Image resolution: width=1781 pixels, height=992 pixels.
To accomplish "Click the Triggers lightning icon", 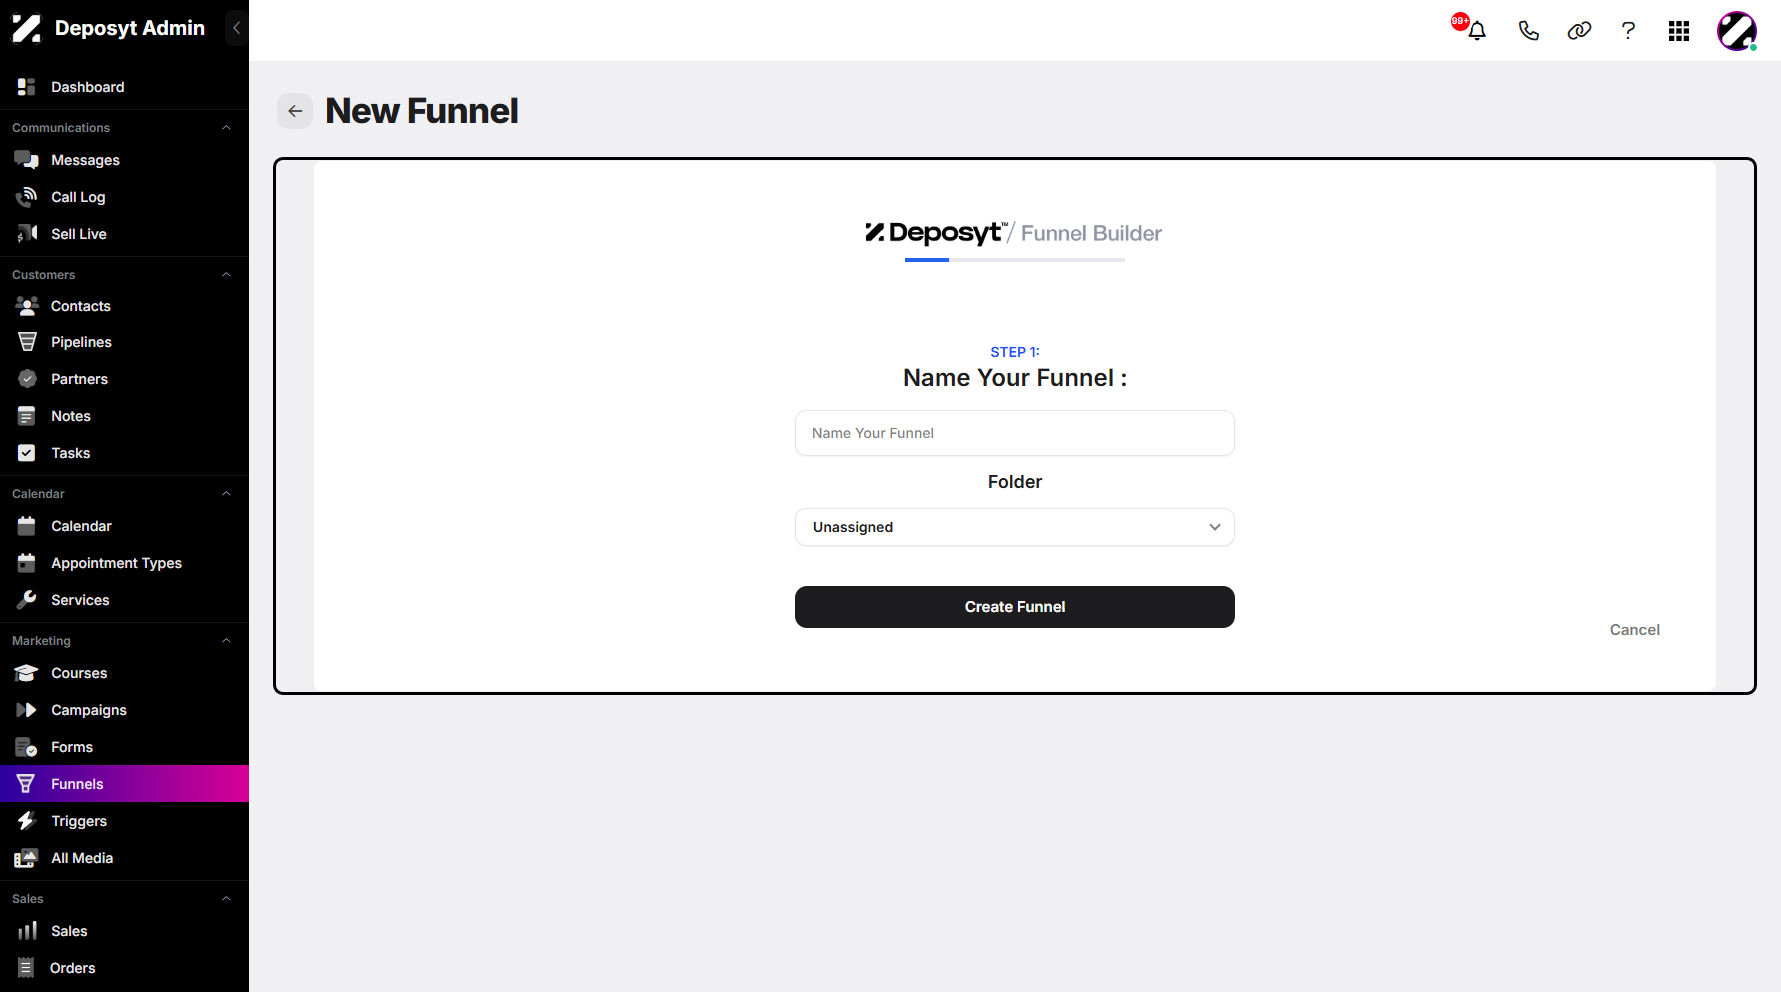I will tap(27, 821).
